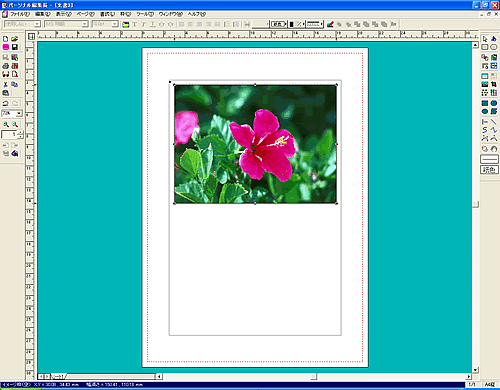
Task: Click vertical scrollbar up arrow
Action: click(x=476, y=45)
